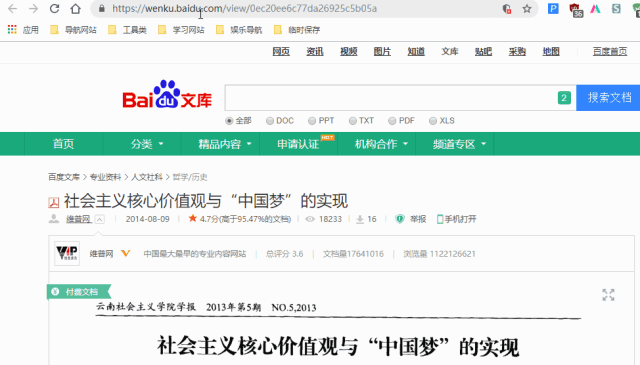Image resolution: width=640 pixels, height=365 pixels.
Task: Select the PPT radio button
Action: tap(312, 121)
